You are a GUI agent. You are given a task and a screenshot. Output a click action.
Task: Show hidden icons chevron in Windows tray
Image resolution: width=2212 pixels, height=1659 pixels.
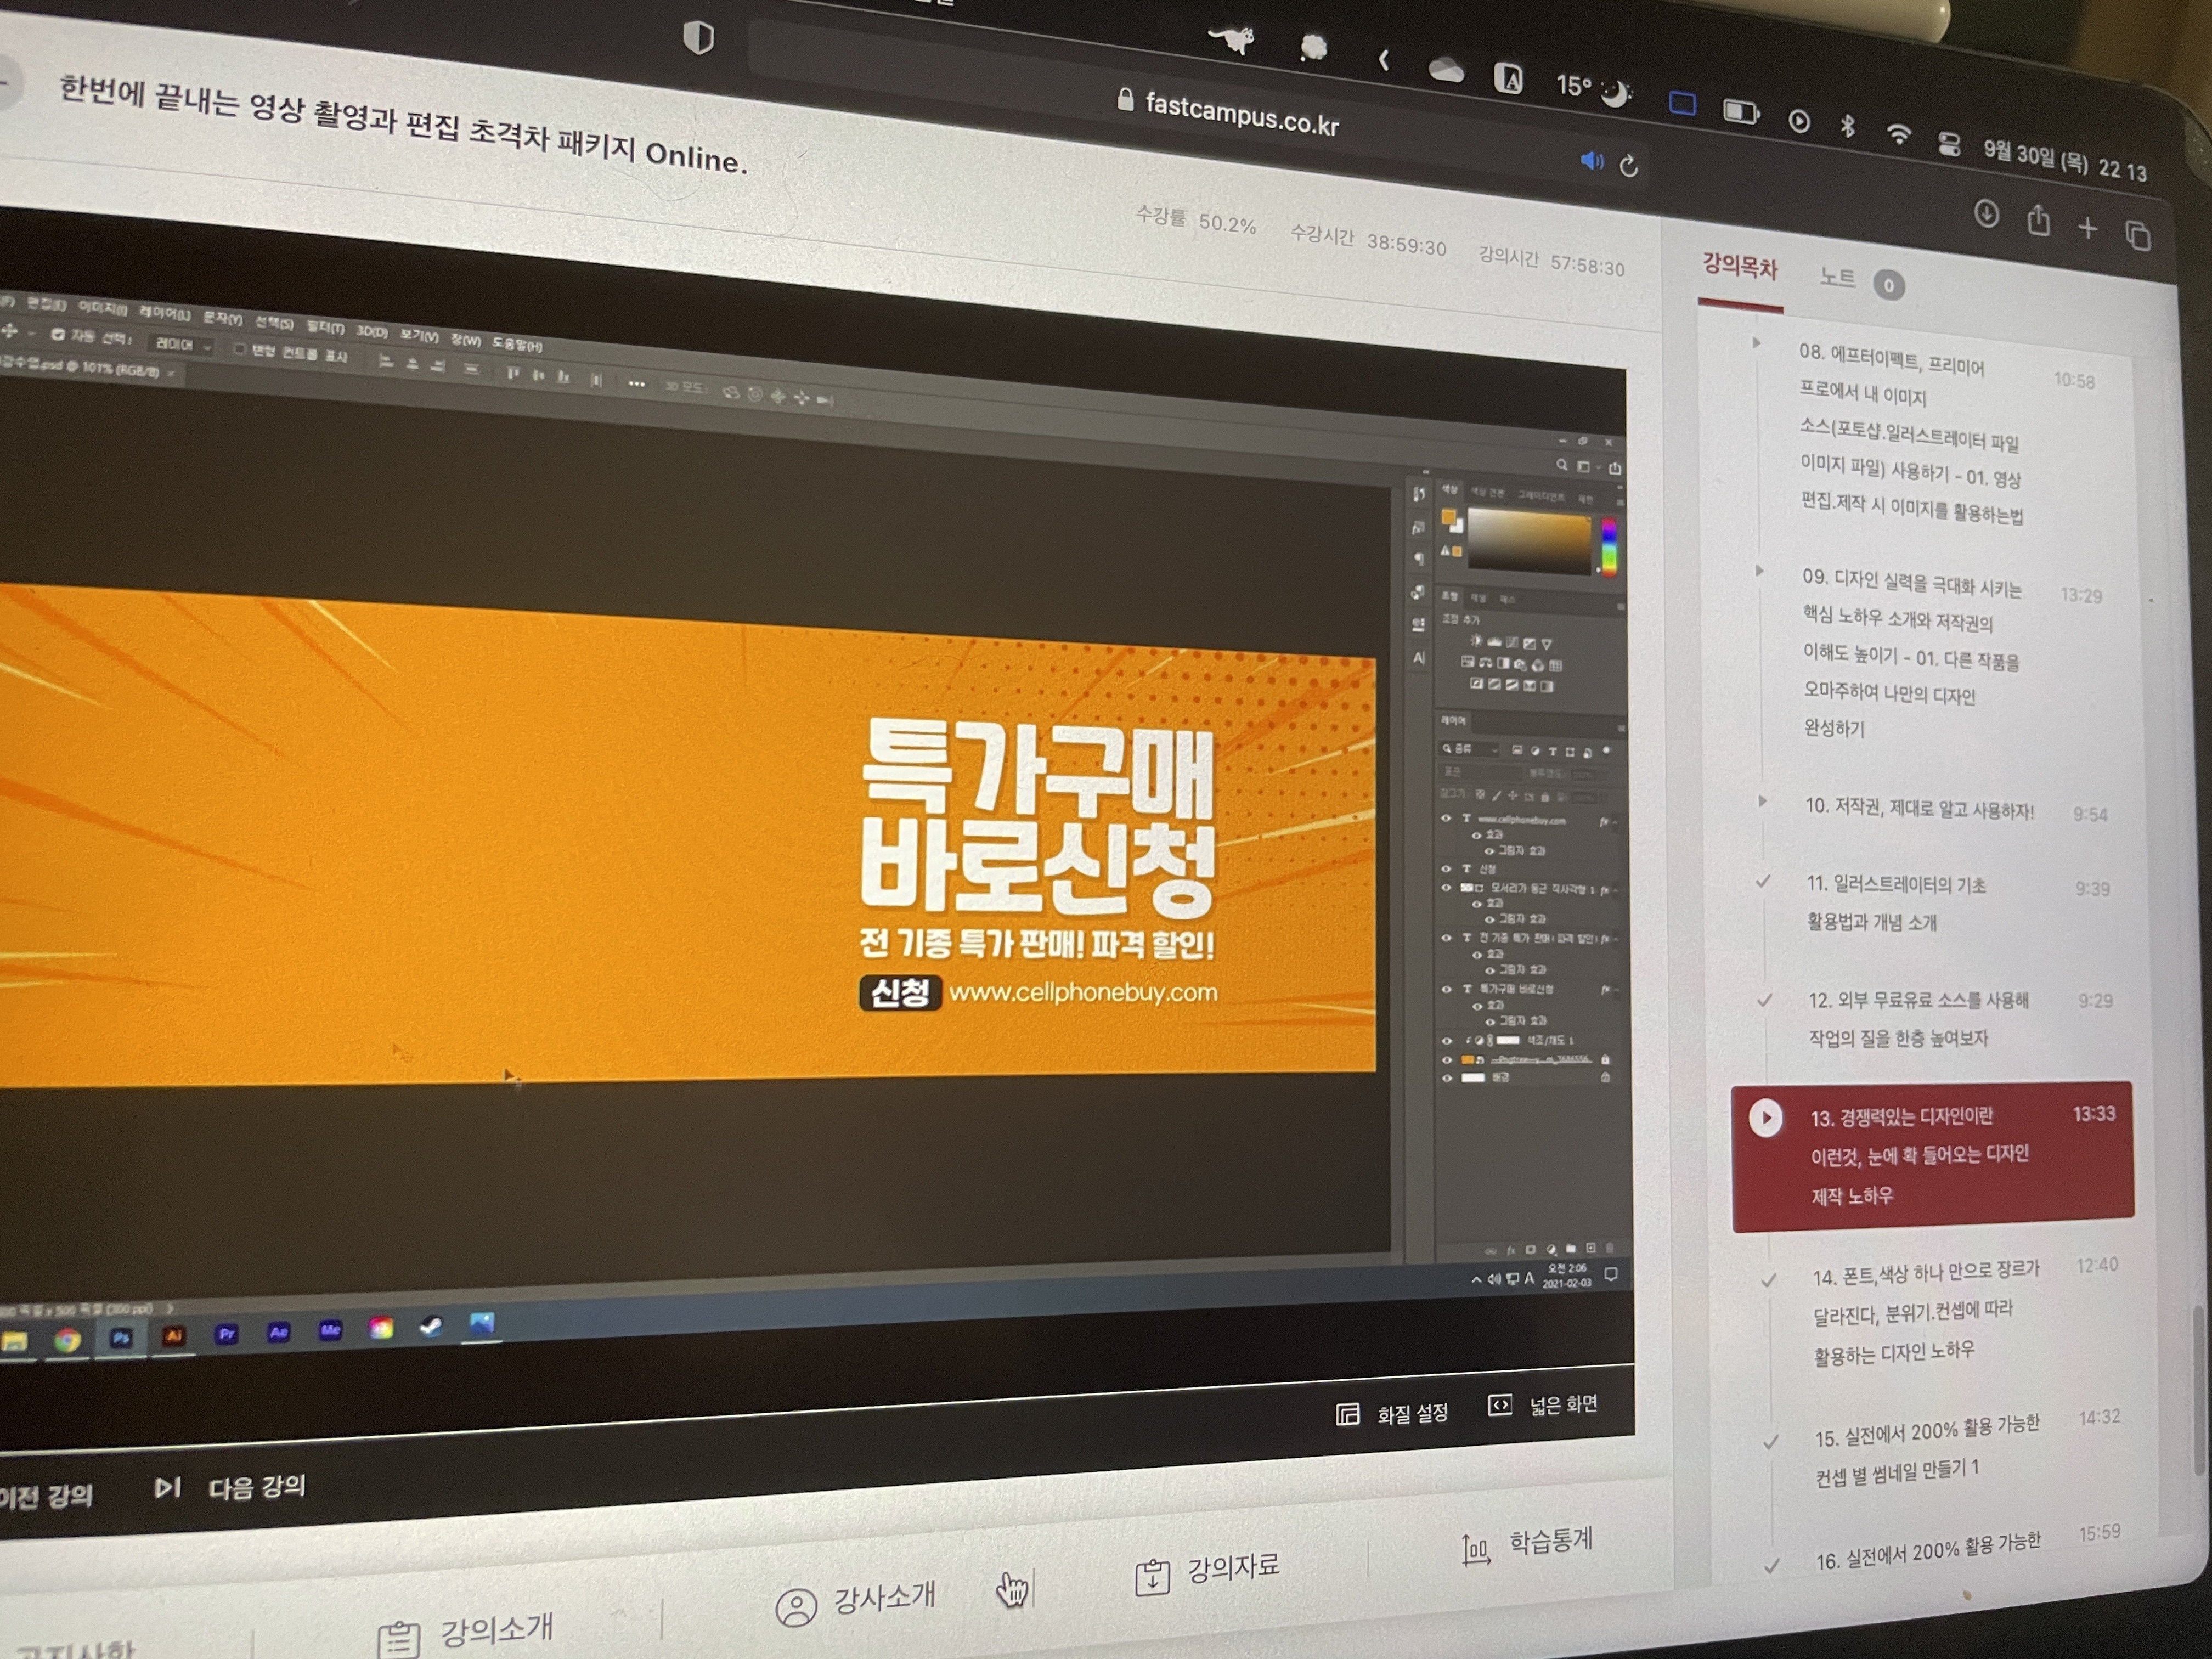1476,1280
